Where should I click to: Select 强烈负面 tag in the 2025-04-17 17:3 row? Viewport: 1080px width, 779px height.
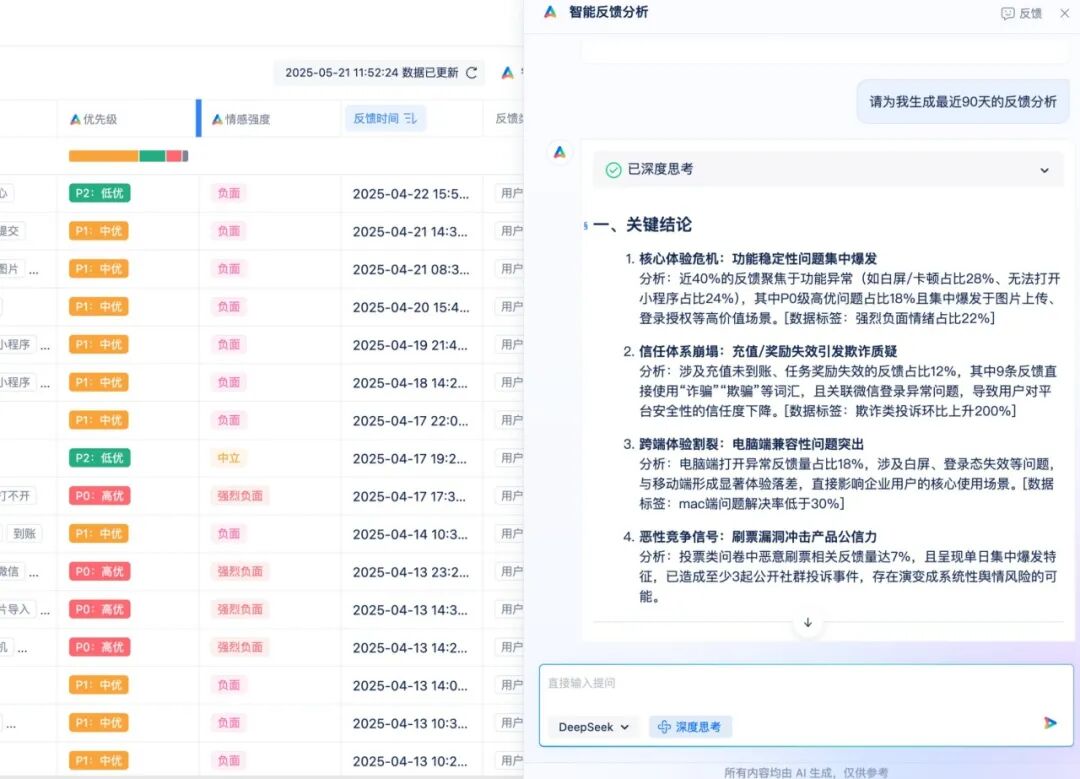(x=240, y=496)
